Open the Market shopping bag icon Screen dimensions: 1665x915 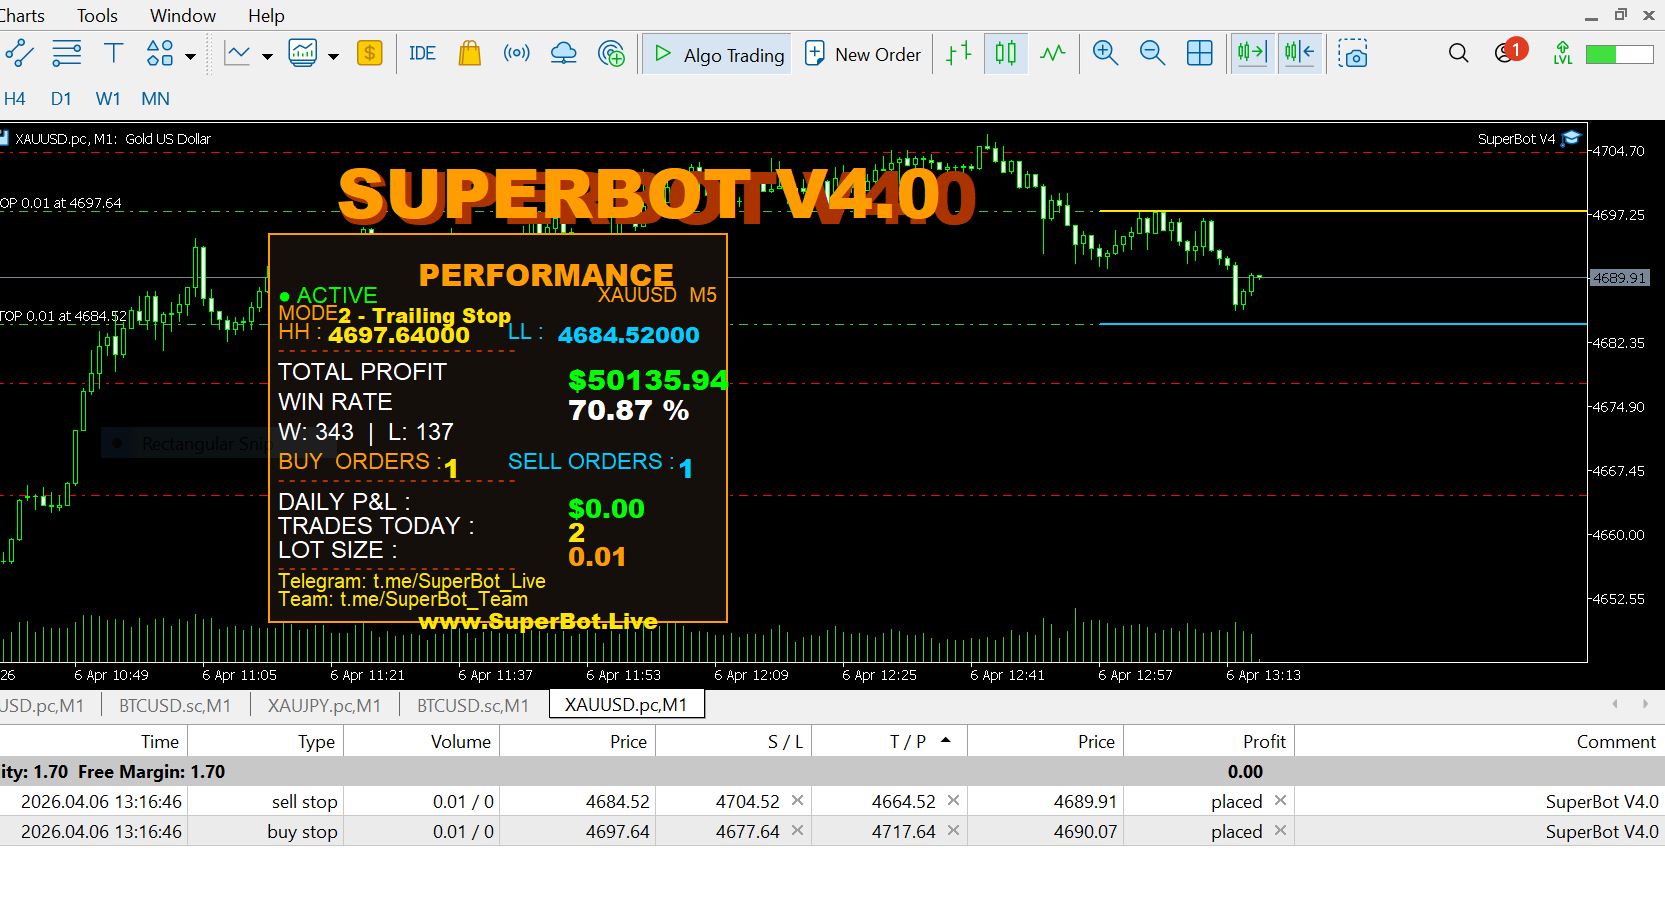click(469, 54)
